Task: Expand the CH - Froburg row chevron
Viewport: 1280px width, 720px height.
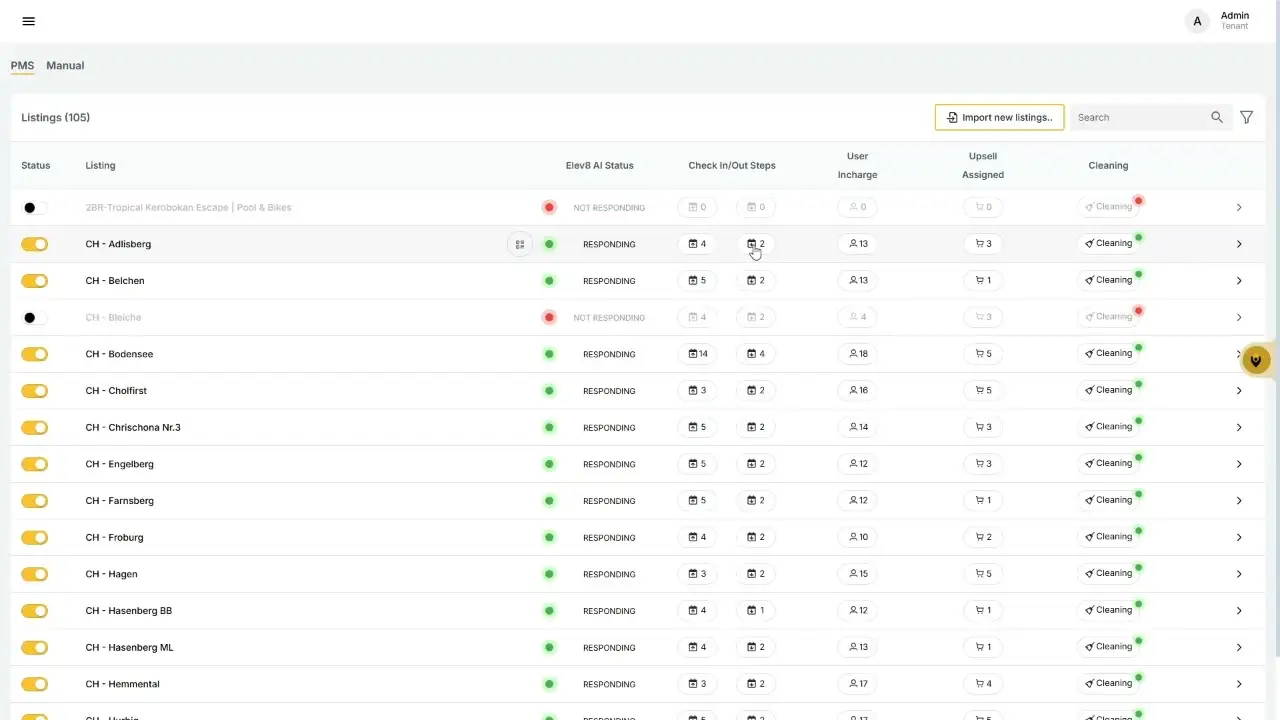Action: [1238, 538]
